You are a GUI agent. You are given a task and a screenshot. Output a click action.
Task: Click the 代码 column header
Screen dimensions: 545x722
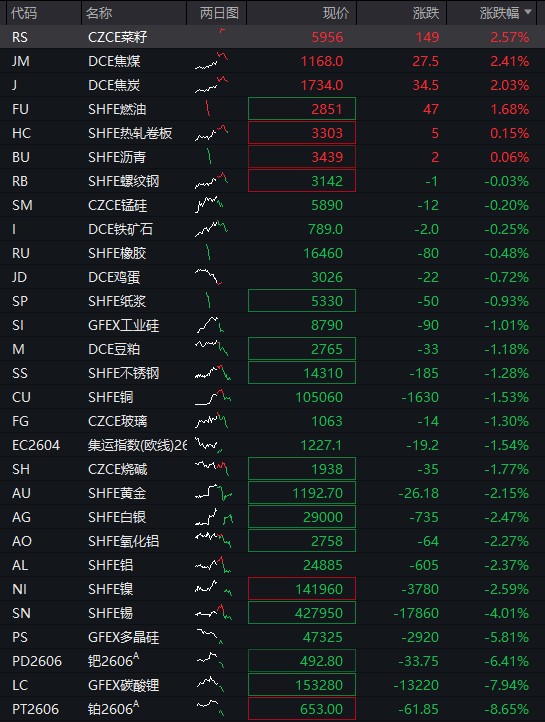pyautogui.click(x=24, y=13)
